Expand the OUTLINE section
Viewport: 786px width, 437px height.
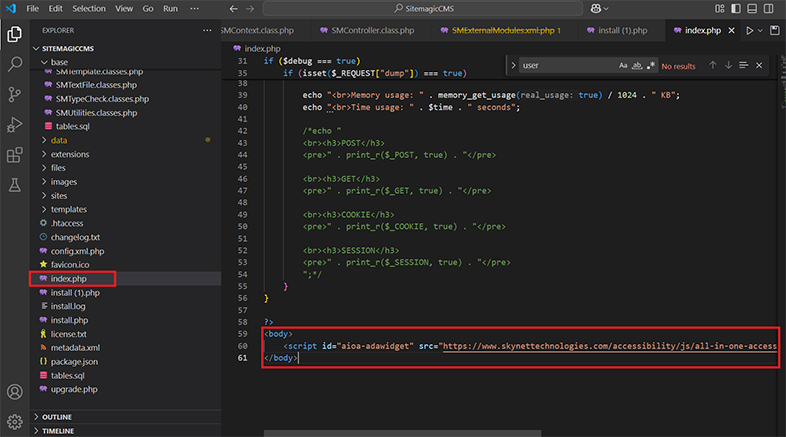57,417
